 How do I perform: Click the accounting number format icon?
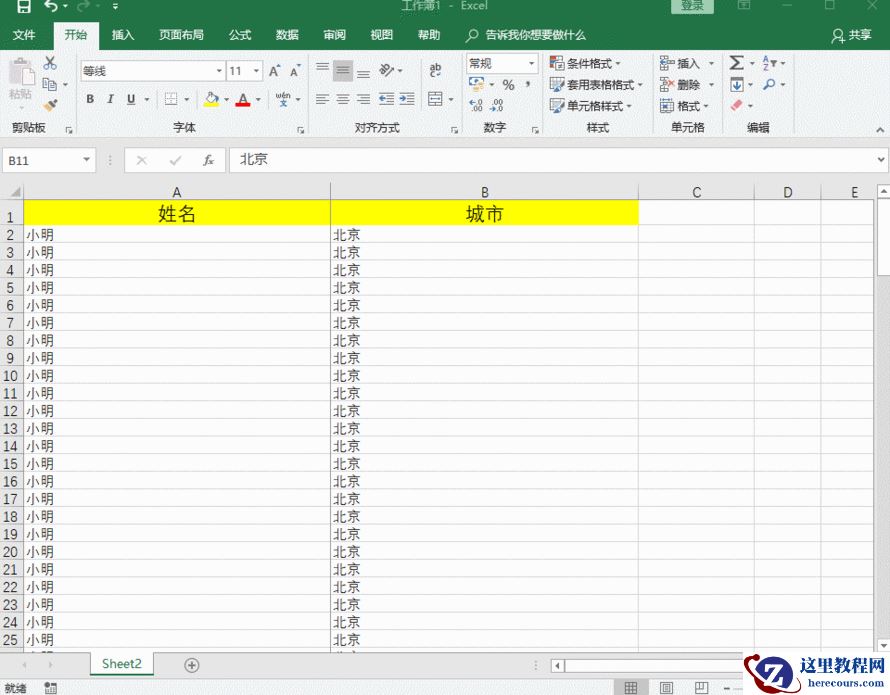click(476, 85)
